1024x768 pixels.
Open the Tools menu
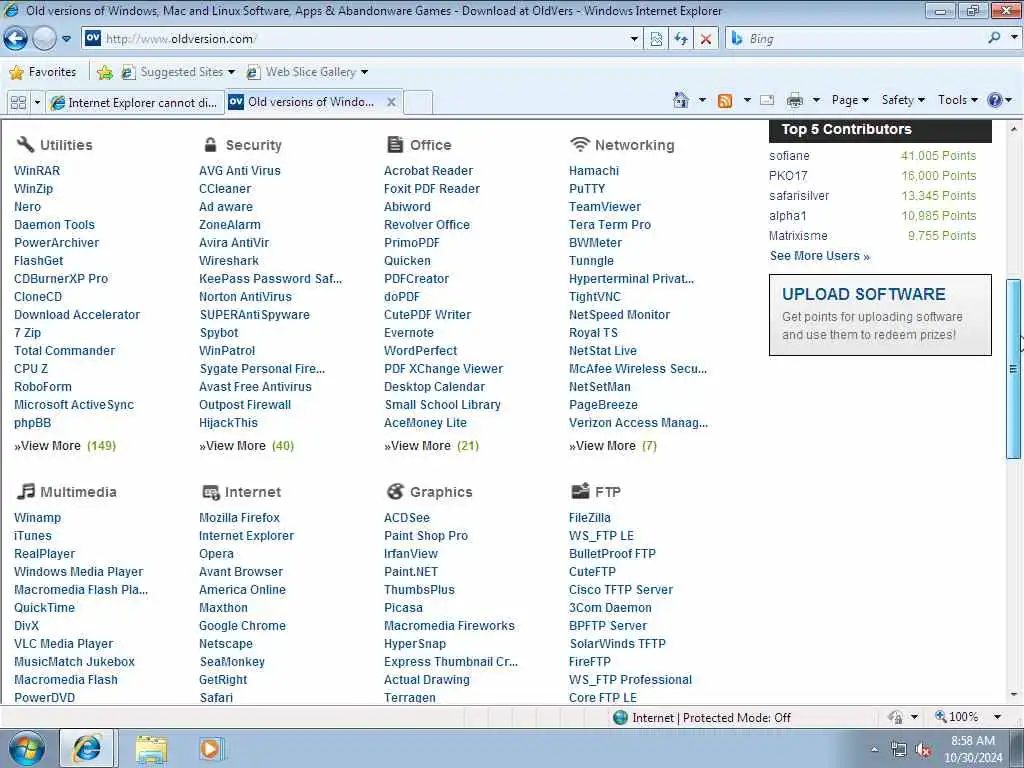957,100
